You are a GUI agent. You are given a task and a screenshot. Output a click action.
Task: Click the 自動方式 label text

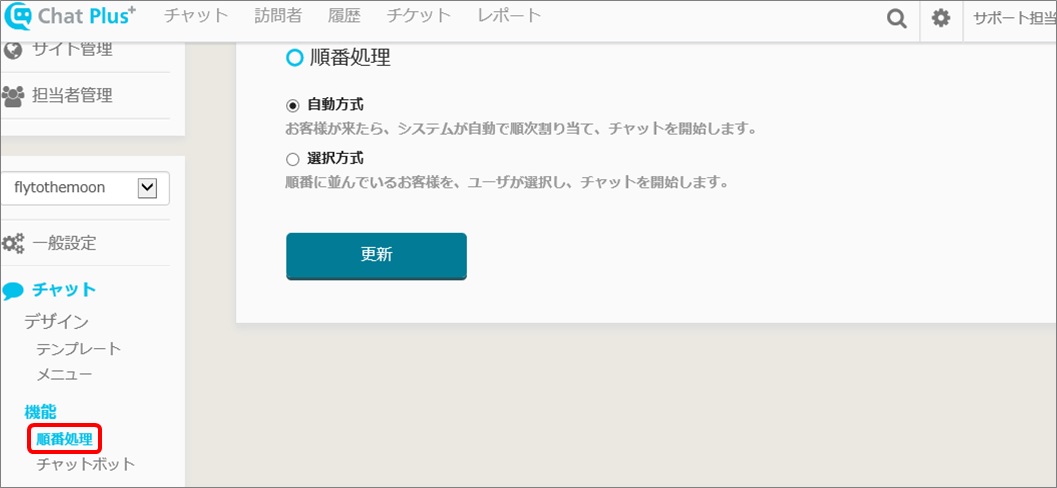(335, 105)
